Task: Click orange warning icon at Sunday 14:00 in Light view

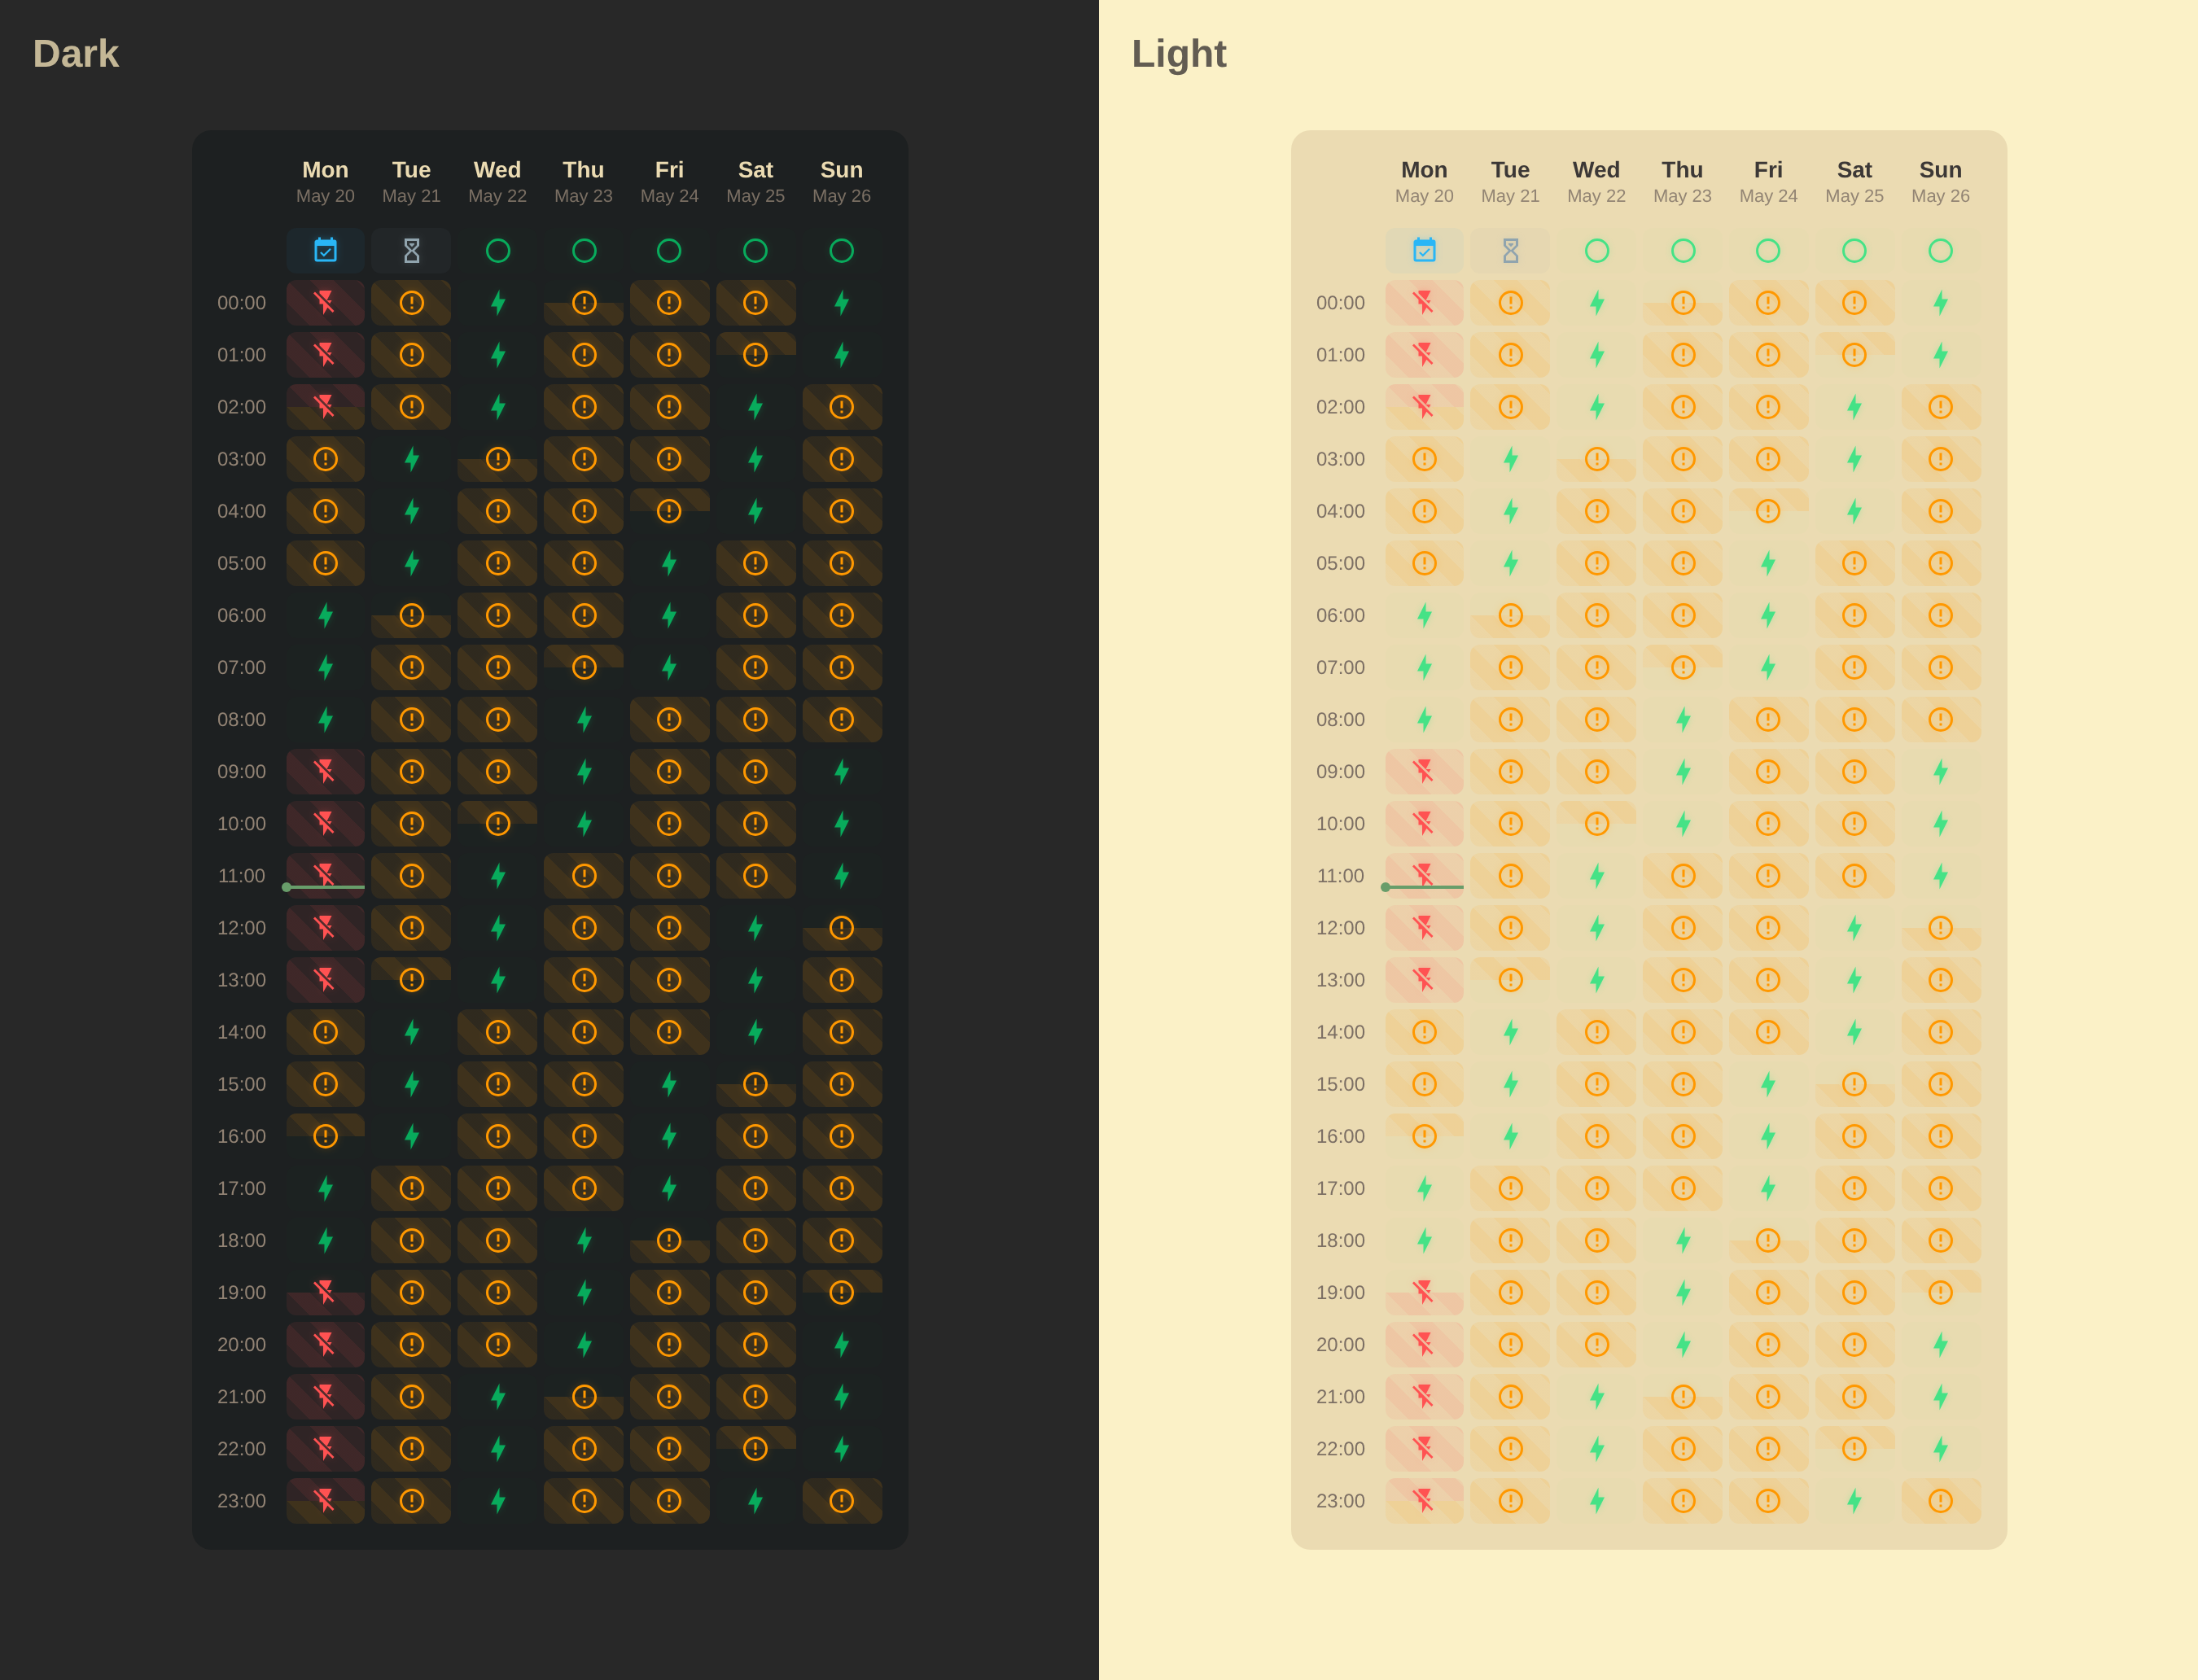Action: (1941, 1032)
